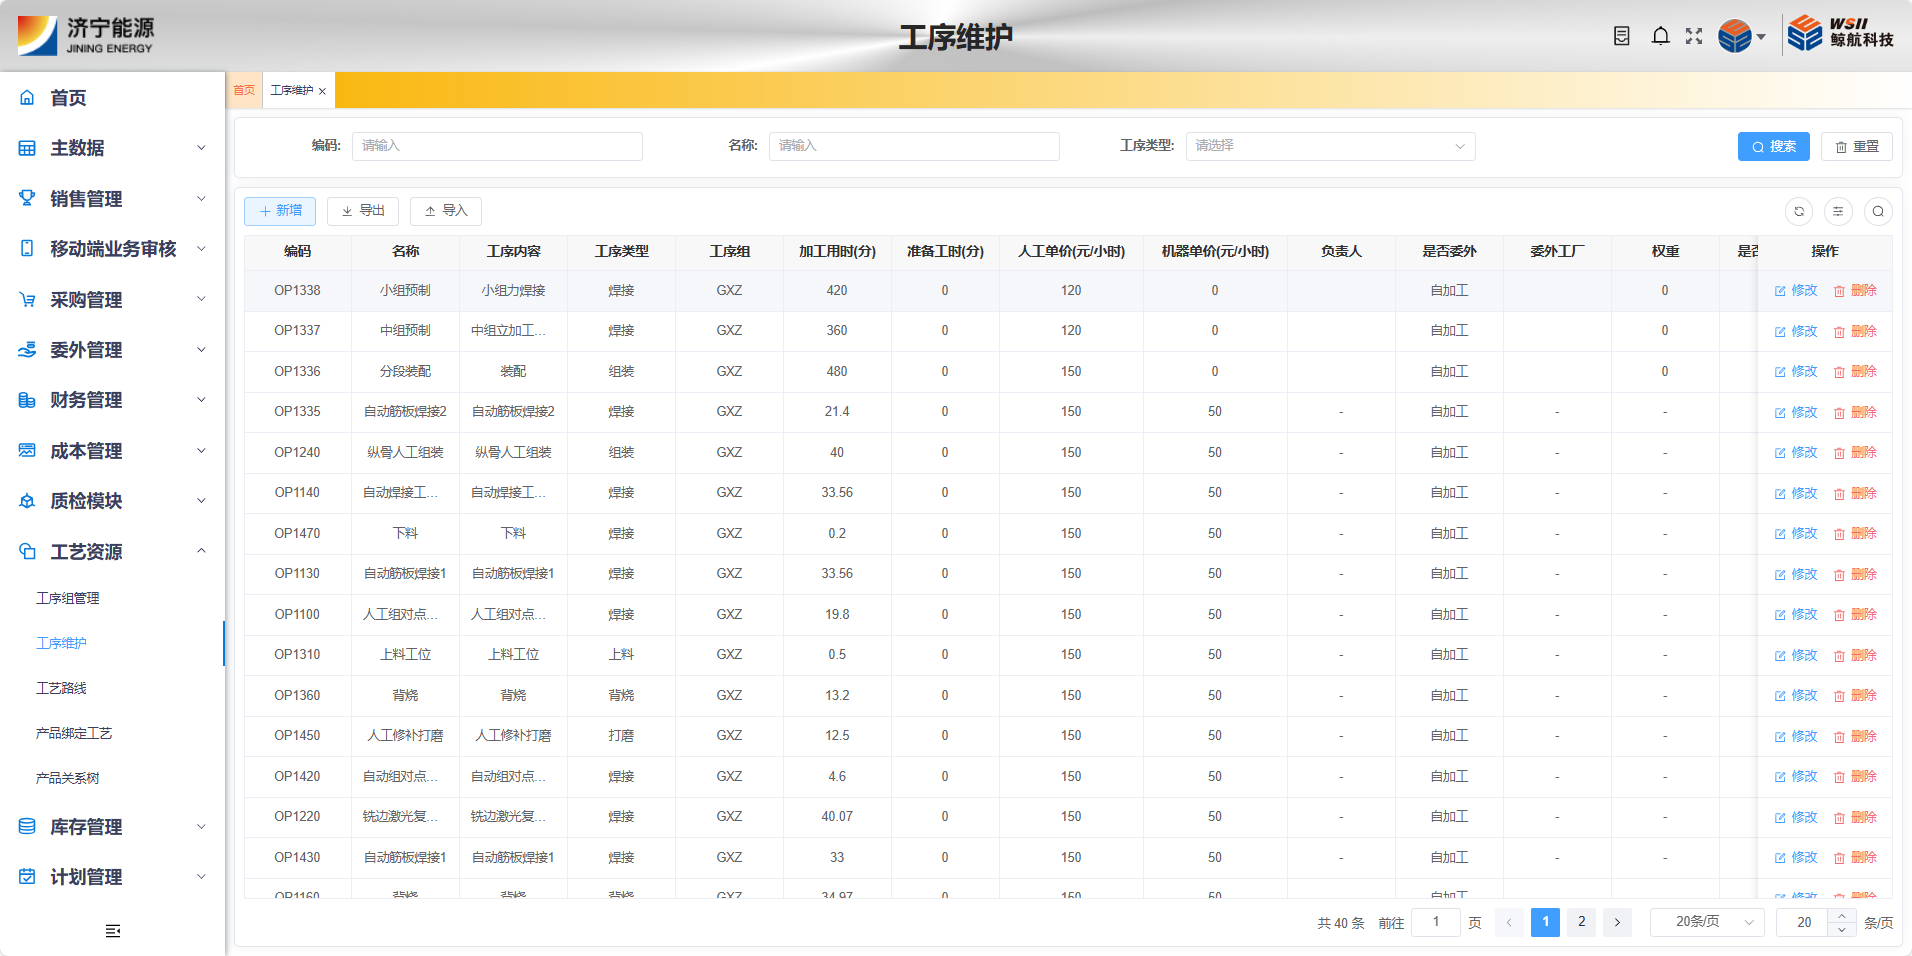Collapse the 工艺资源 menu chevron
Viewport: 1912px width, 956px height.
(201, 551)
